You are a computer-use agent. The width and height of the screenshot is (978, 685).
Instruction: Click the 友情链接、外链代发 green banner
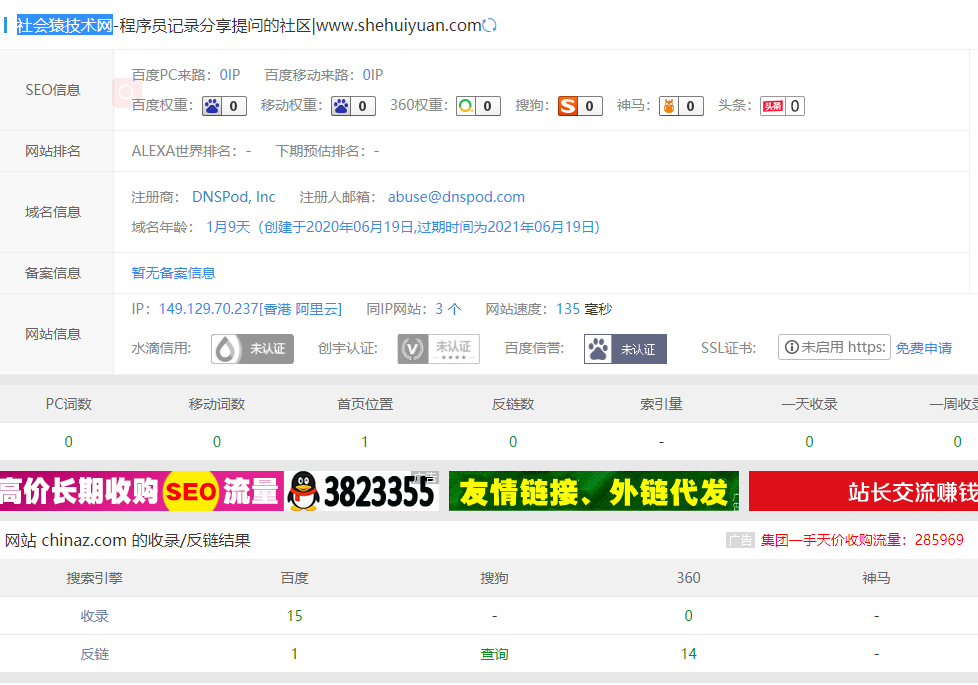pos(594,491)
